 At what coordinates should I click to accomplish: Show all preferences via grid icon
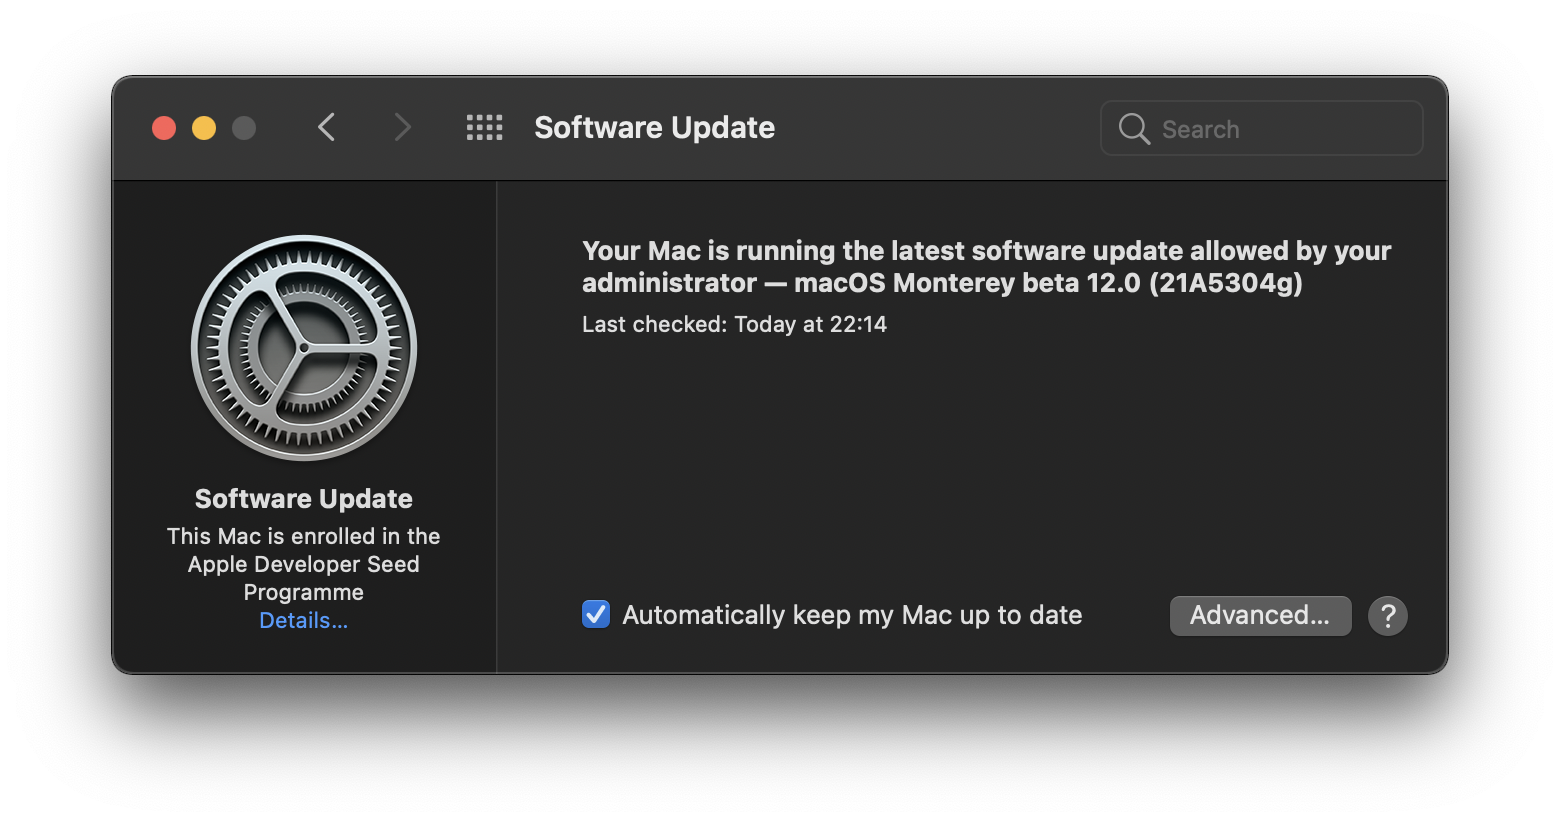click(x=485, y=127)
